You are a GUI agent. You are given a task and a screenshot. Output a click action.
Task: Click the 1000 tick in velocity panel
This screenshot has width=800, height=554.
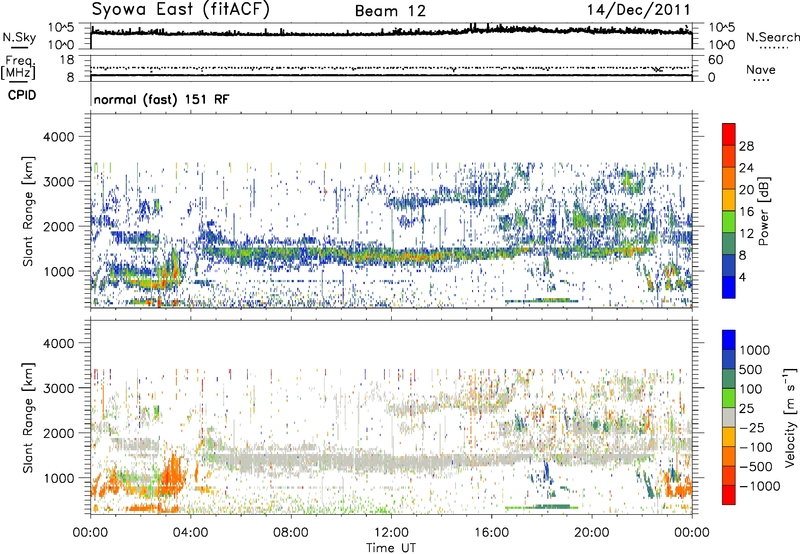point(58,478)
